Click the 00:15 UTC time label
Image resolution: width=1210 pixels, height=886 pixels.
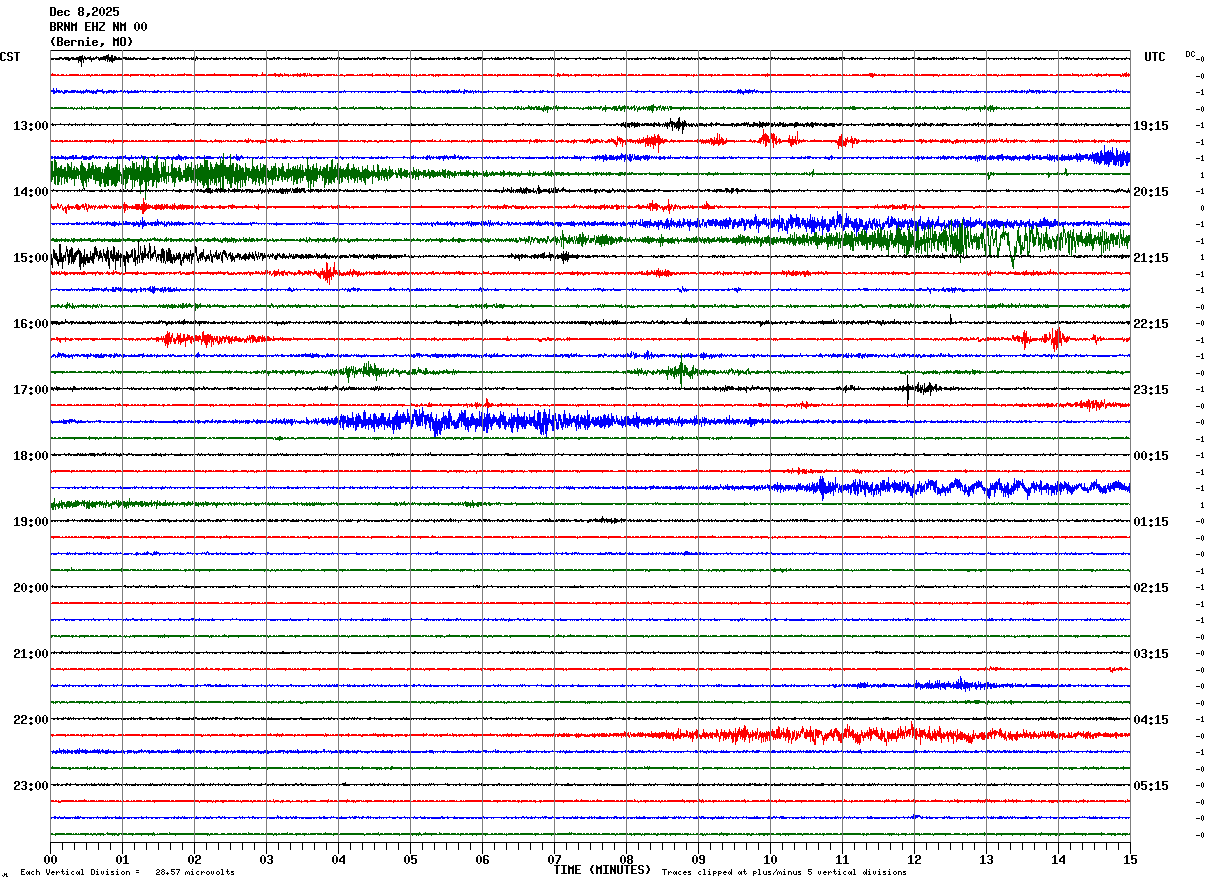[x=1151, y=456]
